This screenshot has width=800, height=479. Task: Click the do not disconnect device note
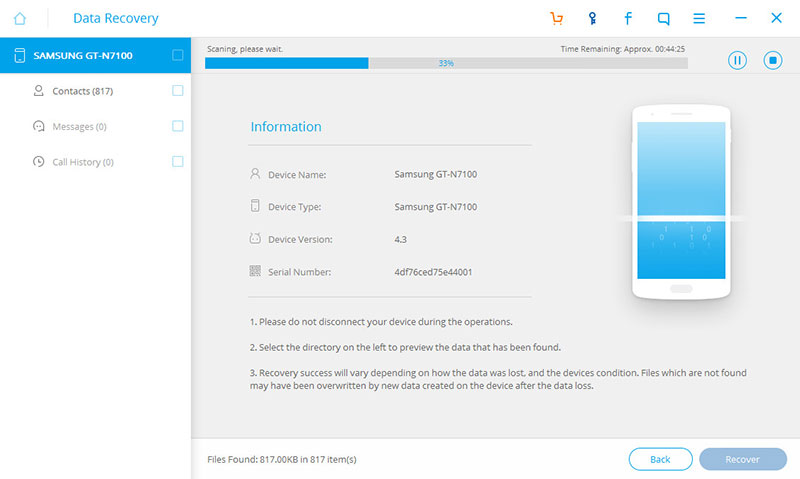381,322
